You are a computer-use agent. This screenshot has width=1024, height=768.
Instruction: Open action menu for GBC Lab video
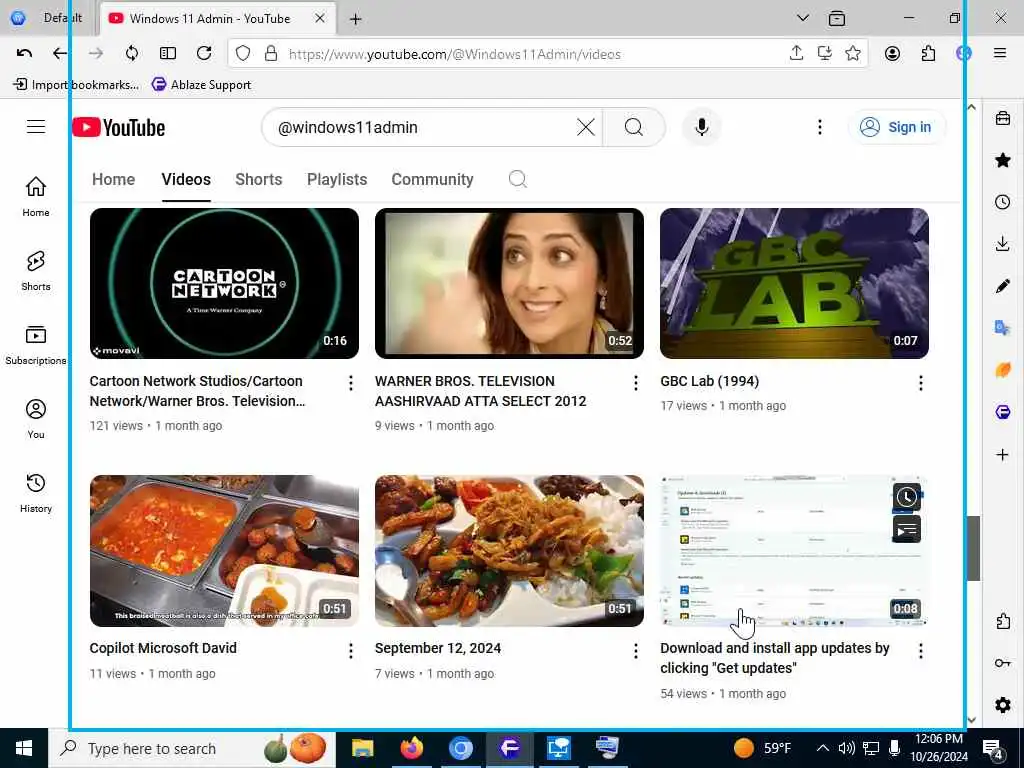click(921, 383)
